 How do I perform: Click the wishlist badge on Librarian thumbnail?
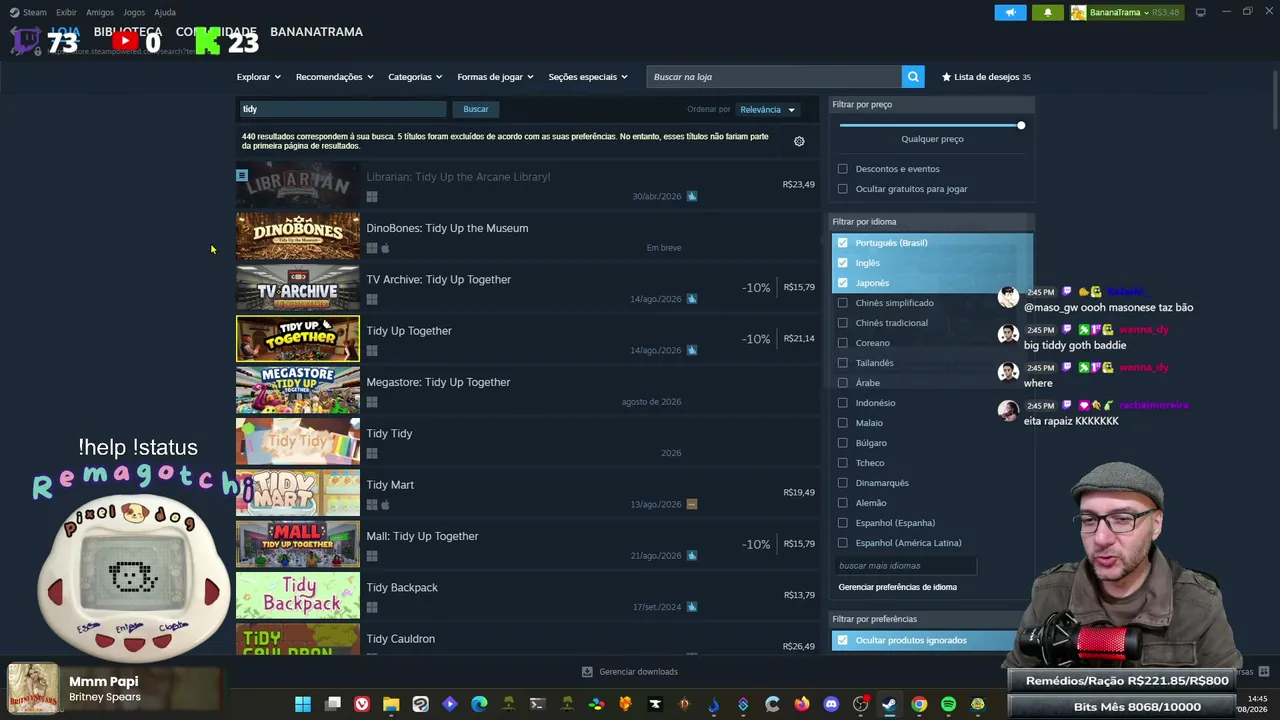242,175
